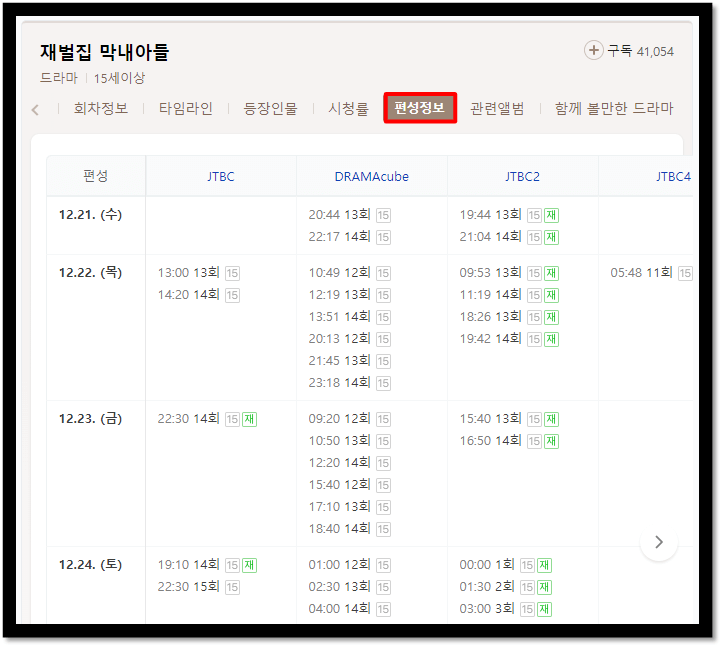
Task: Click the 18:40 14회 entry
Action: pyautogui.click(x=349, y=530)
